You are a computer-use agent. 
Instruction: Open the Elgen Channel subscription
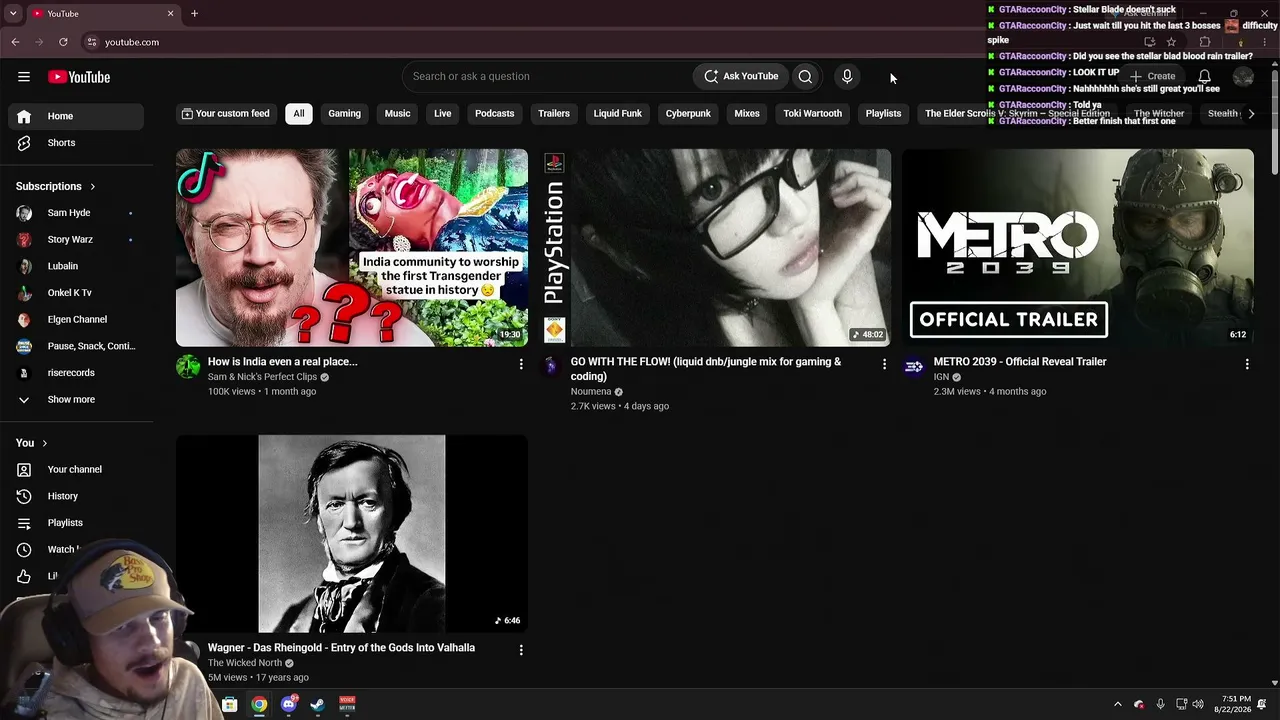(x=76, y=320)
